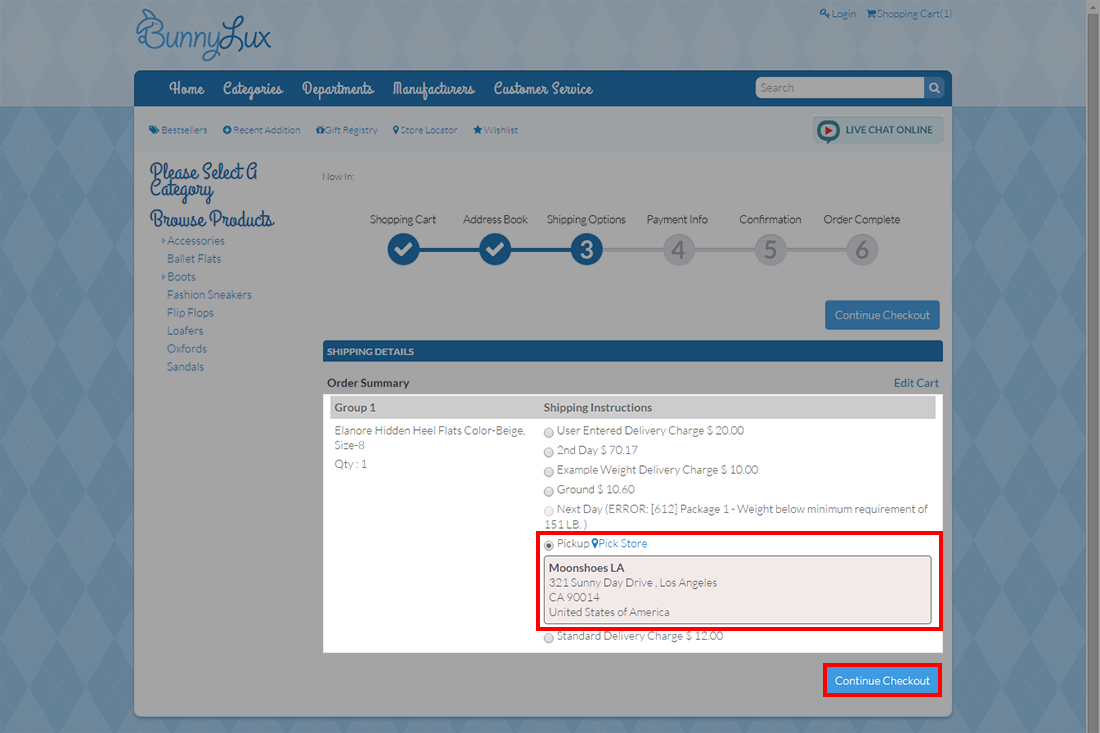Screen dimensions: 1100x733
Task: Click the Elanore Hidden Heel Flats item text
Action: tap(430, 438)
